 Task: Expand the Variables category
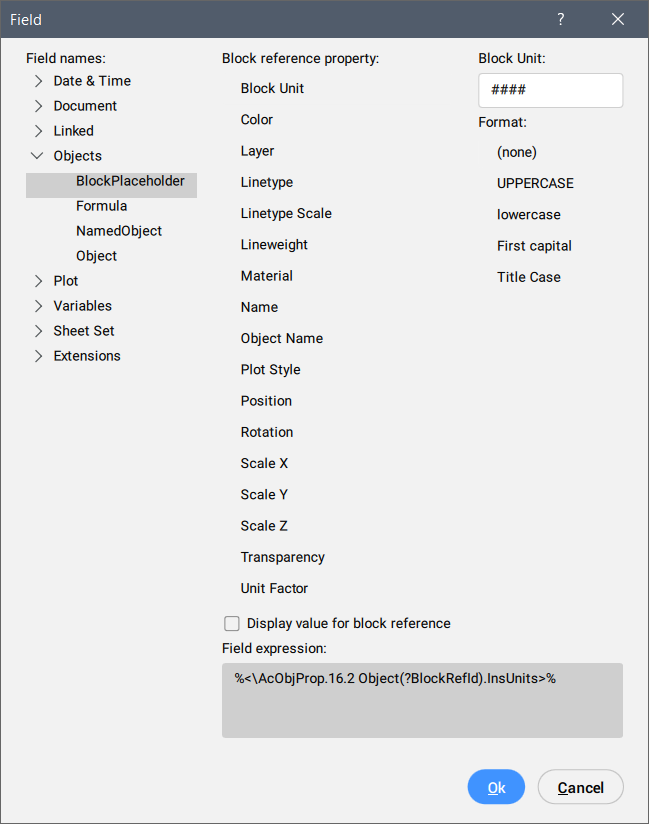click(x=38, y=306)
